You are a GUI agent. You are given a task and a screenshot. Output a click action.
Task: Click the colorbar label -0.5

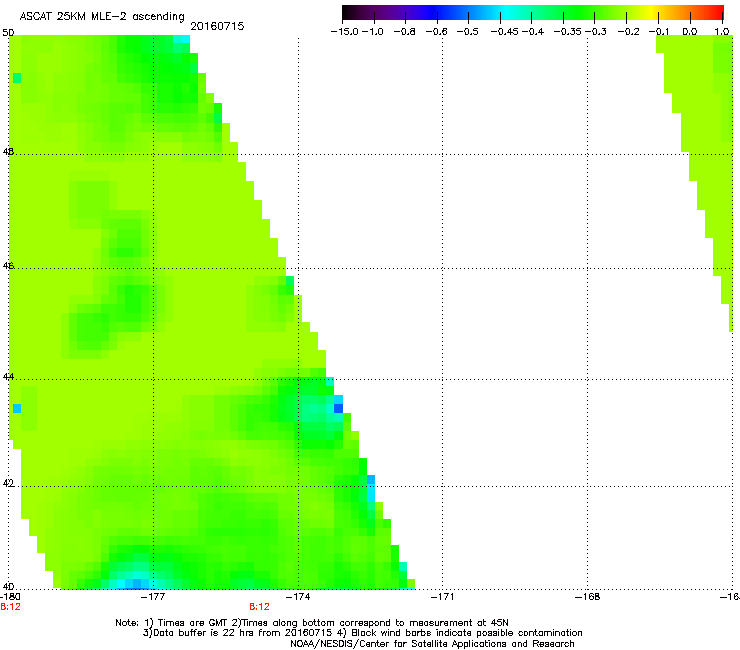[467, 32]
